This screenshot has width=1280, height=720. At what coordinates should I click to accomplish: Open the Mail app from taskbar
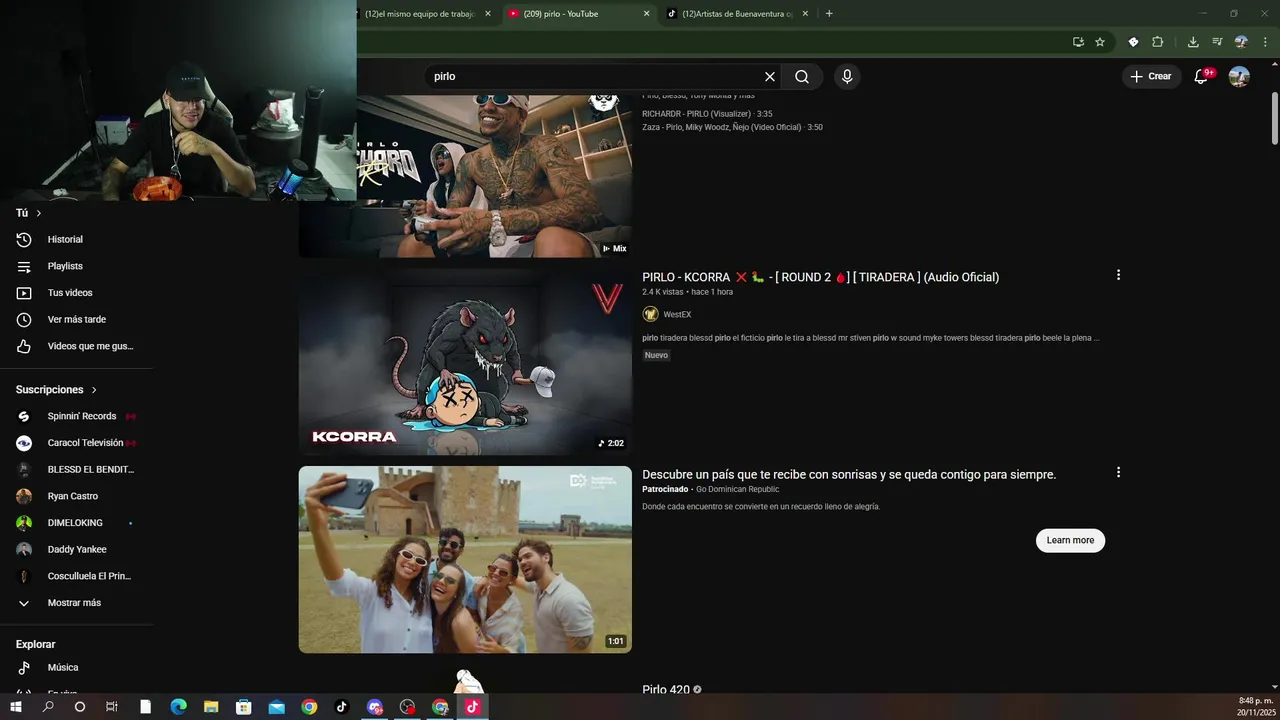(x=277, y=707)
